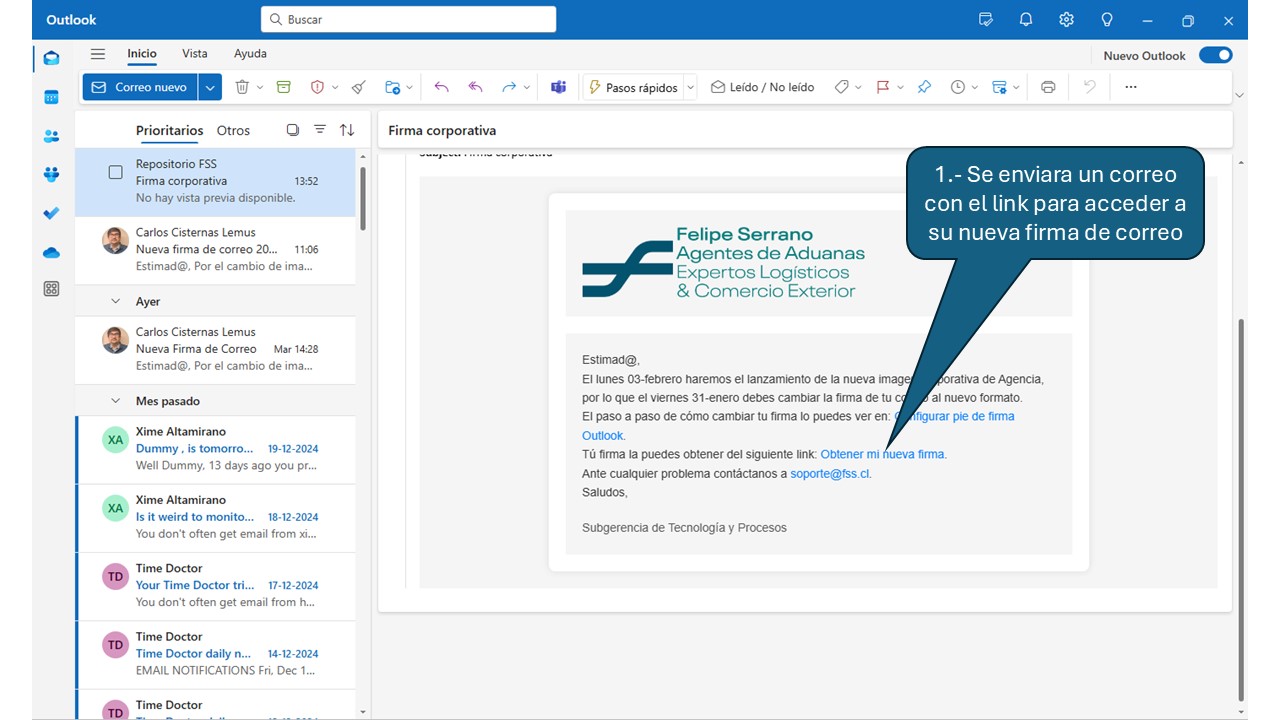Viewport: 1280px width, 720px height.
Task: Click the Pasos rápidos button
Action: (x=632, y=87)
